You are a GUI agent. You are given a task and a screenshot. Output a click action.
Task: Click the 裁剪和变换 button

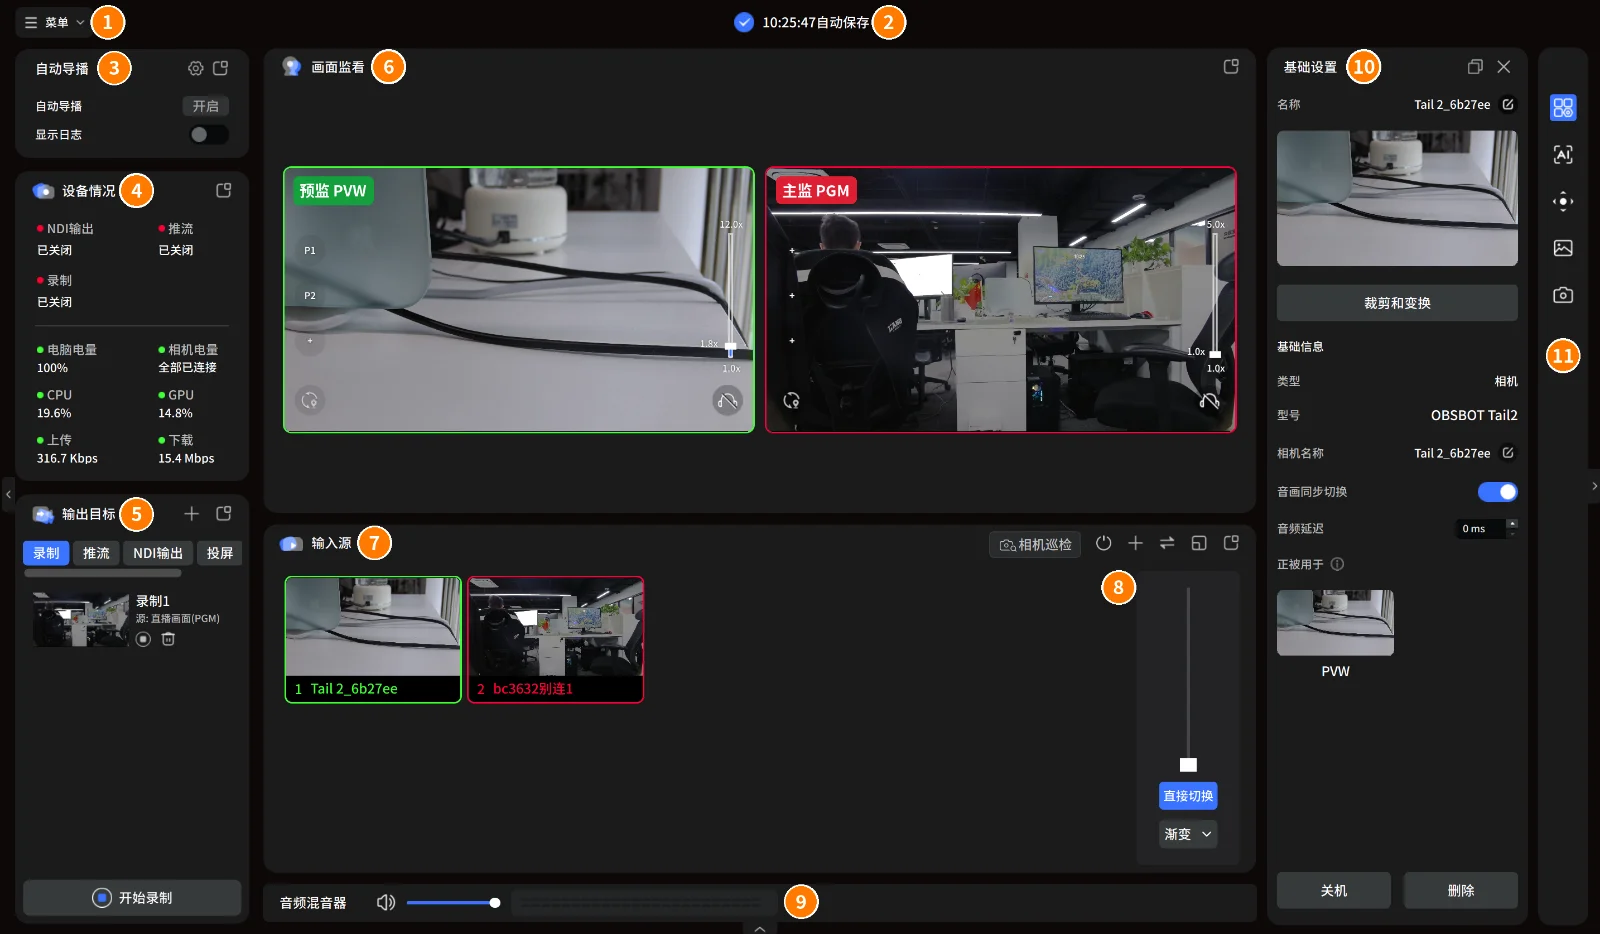tap(1397, 303)
